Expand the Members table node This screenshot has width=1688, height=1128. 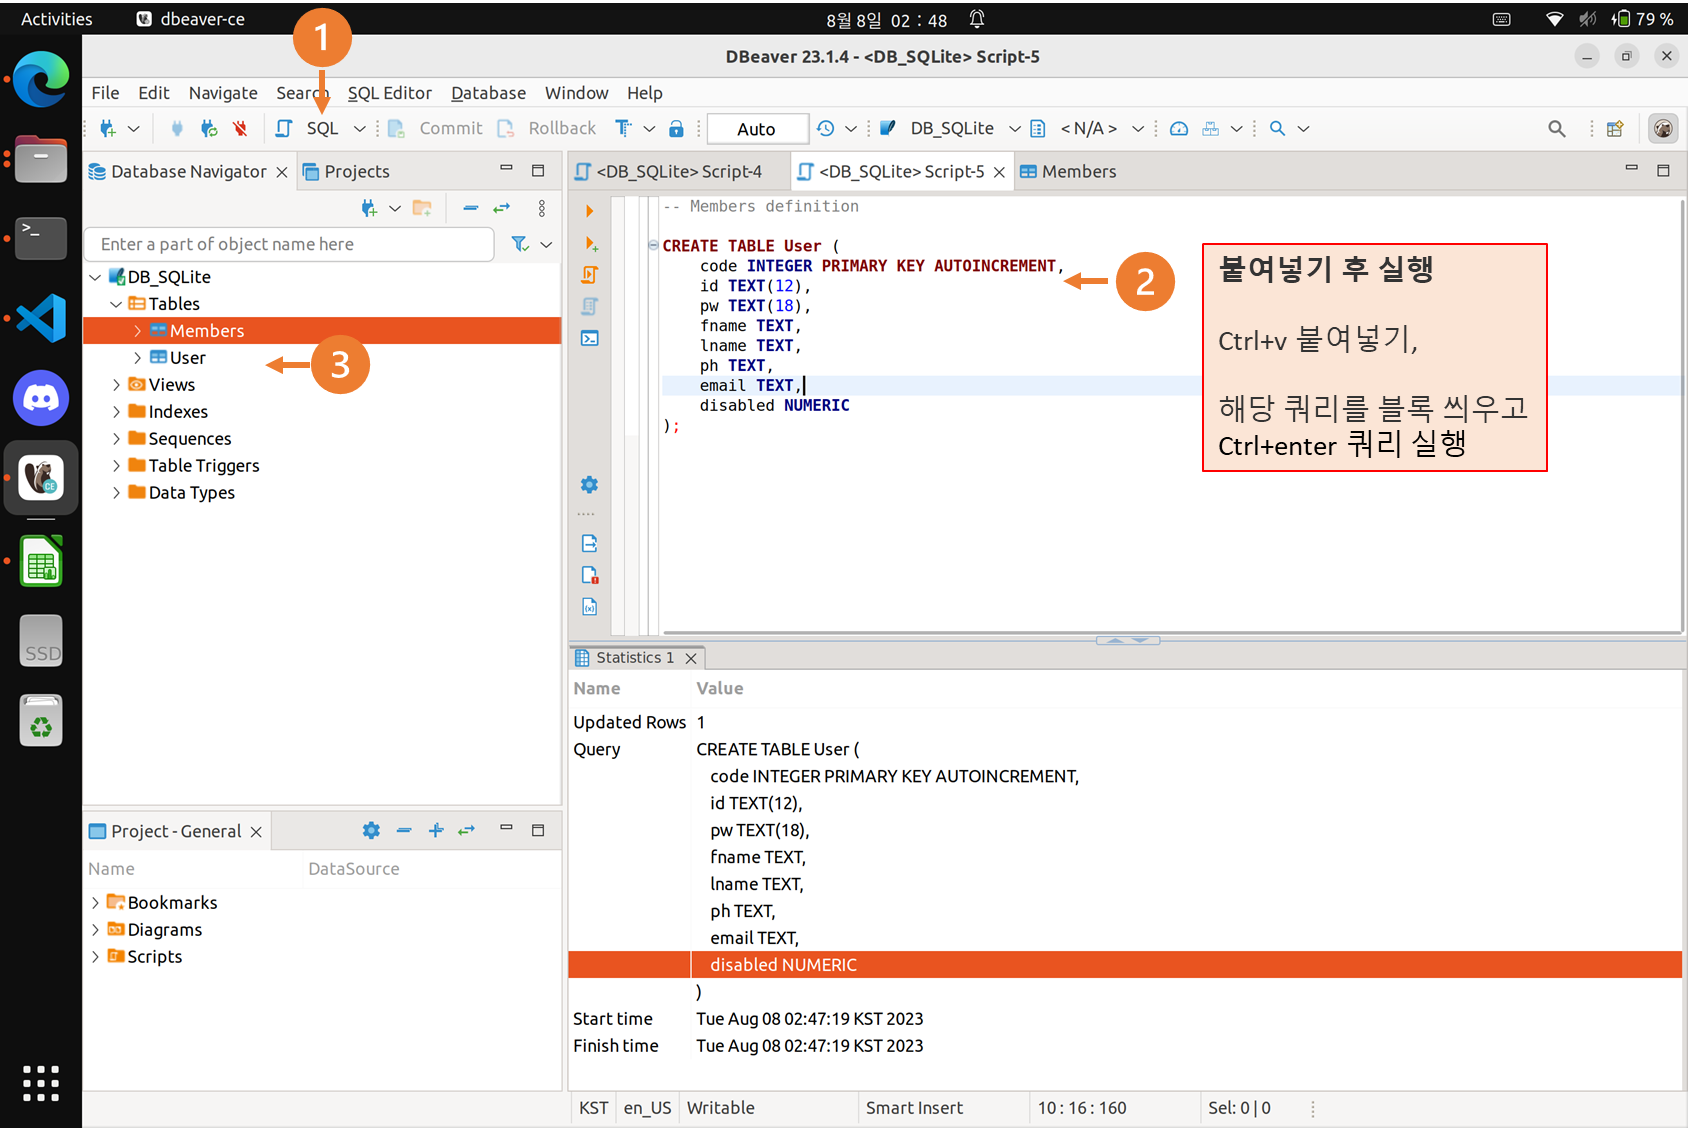(137, 331)
